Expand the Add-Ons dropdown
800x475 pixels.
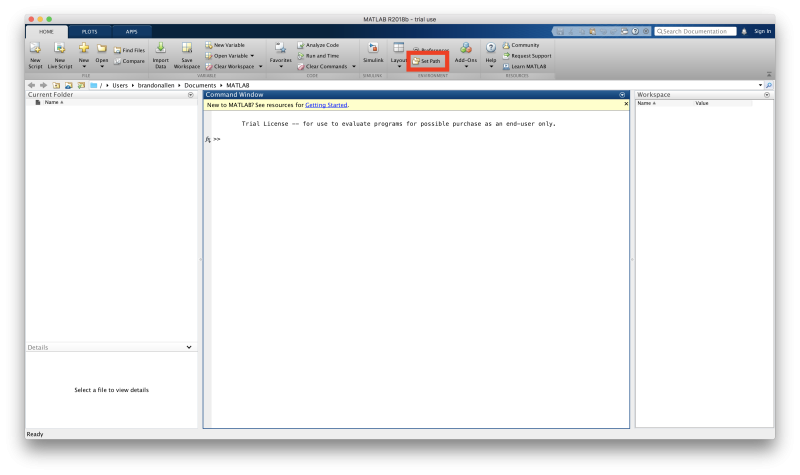coord(466,67)
